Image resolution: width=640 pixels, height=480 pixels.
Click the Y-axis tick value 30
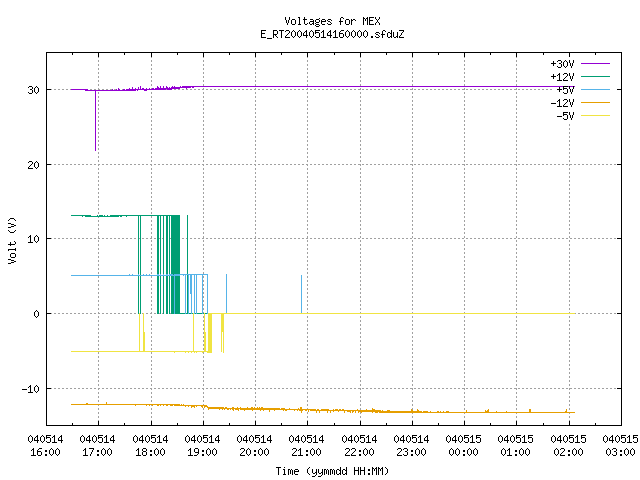33,90
